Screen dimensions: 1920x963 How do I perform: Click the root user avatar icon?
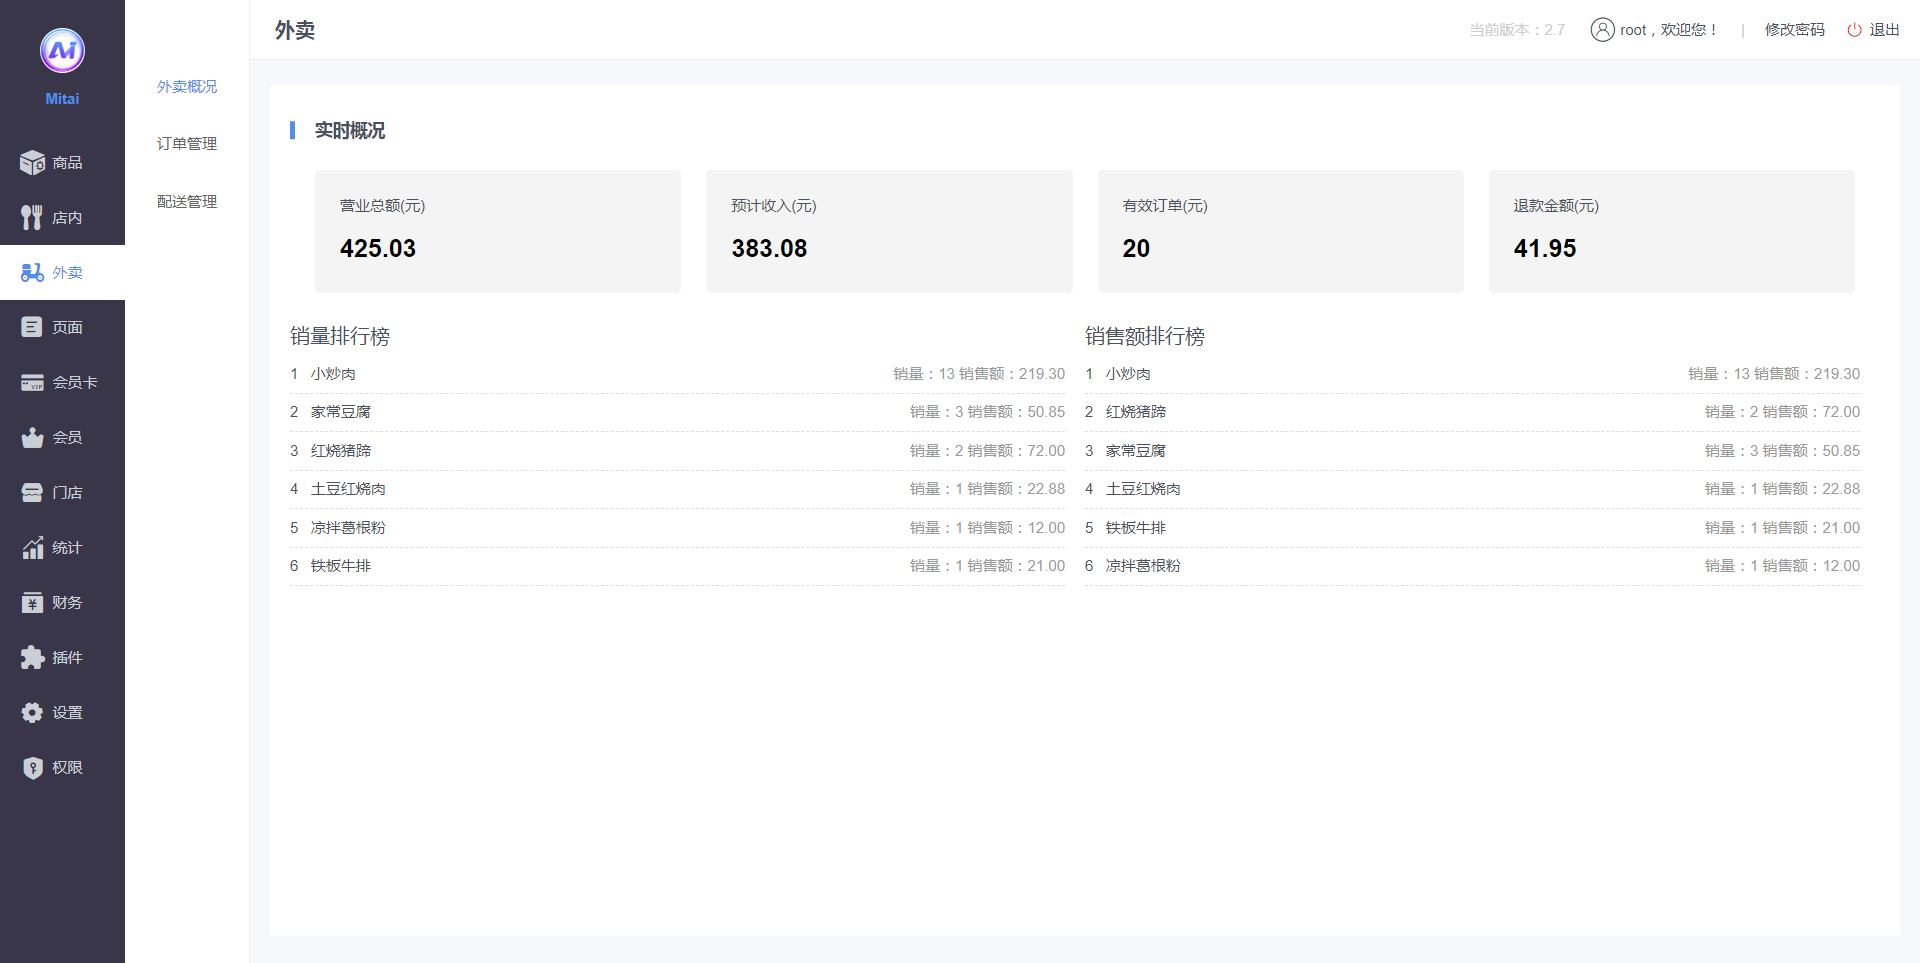(x=1602, y=30)
